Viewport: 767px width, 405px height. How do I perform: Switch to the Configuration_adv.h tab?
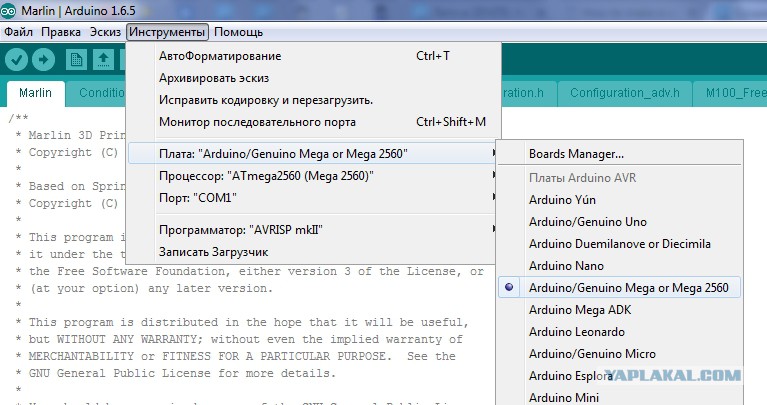[x=625, y=93]
